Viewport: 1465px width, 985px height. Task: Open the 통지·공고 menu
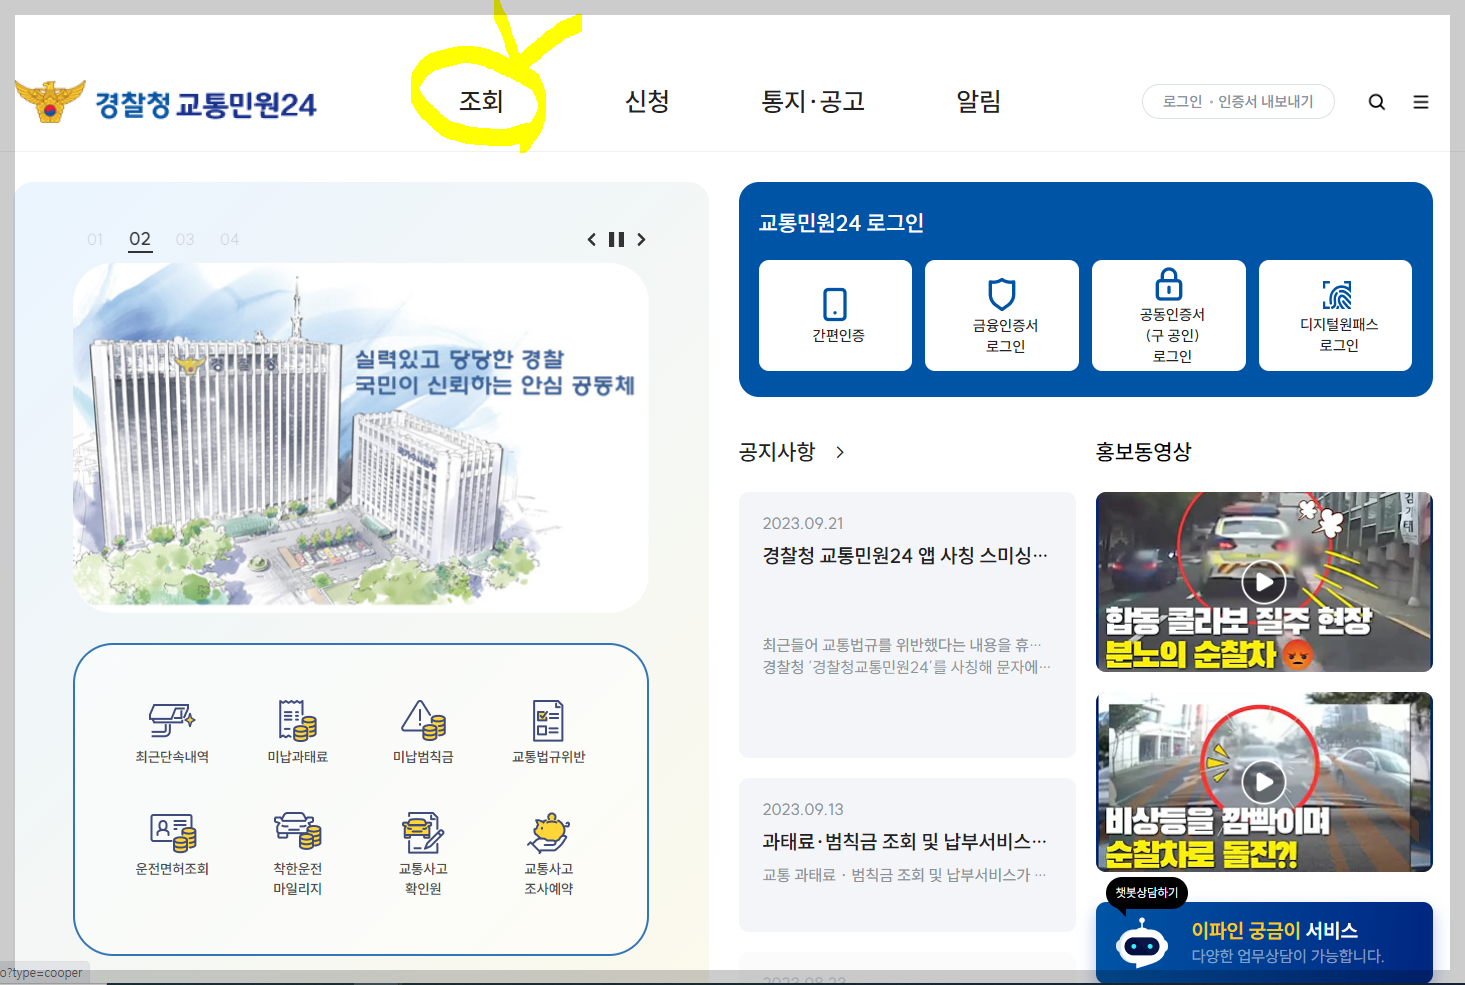coord(813,101)
